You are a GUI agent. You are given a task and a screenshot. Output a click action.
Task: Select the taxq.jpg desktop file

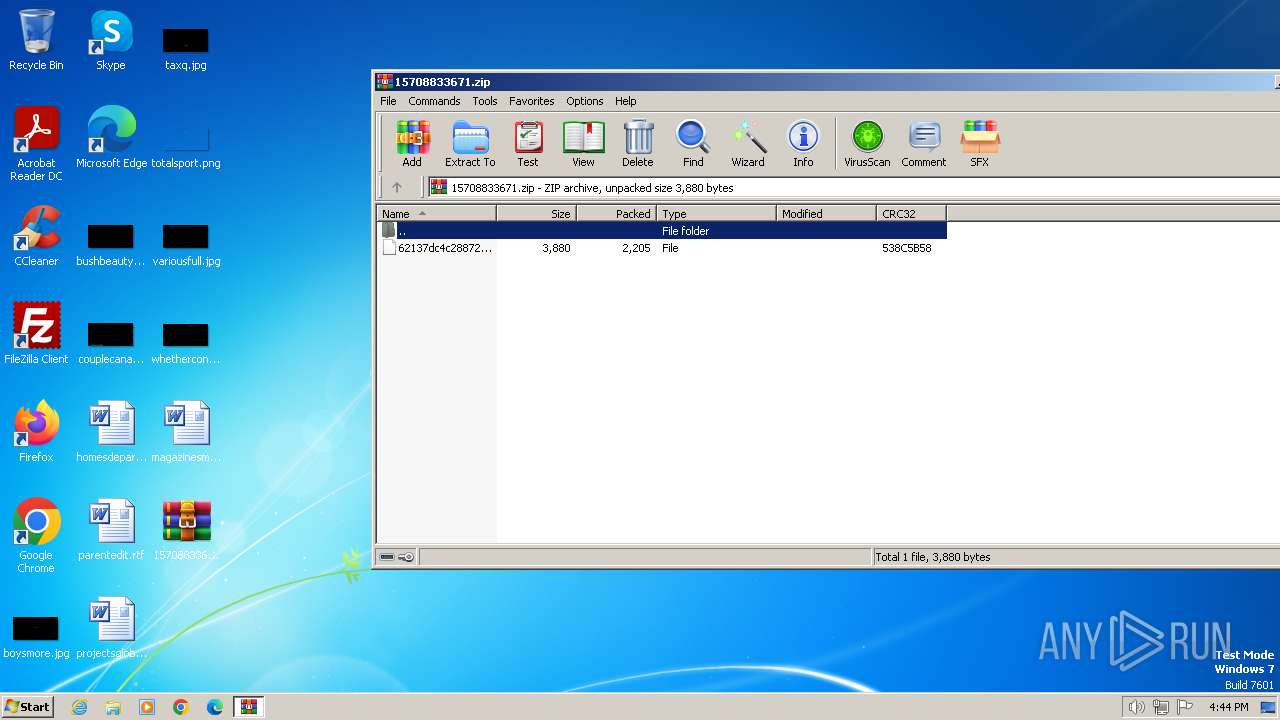[186, 49]
